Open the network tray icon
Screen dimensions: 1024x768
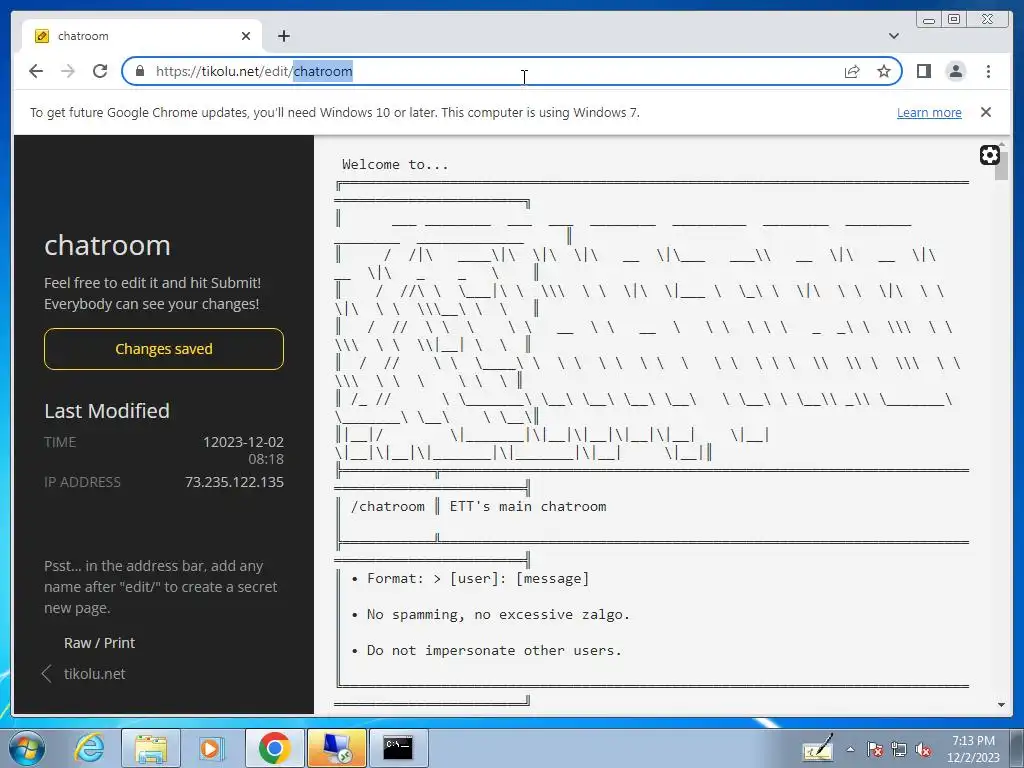tap(899, 750)
